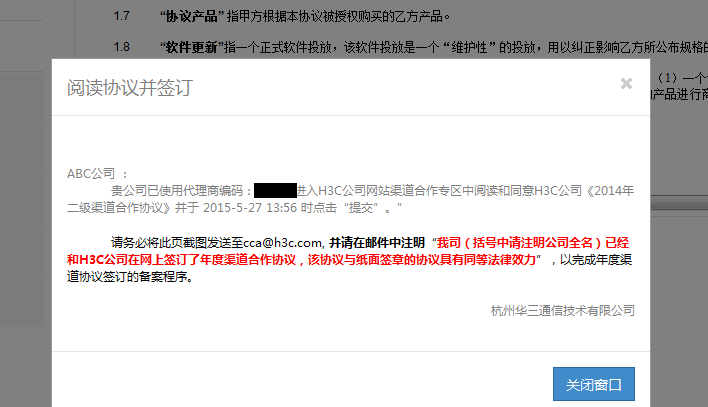The height and width of the screenshot is (407, 708).
Task: Click the bold 并请在邮件中注明 text
Action: pyautogui.click(x=377, y=243)
